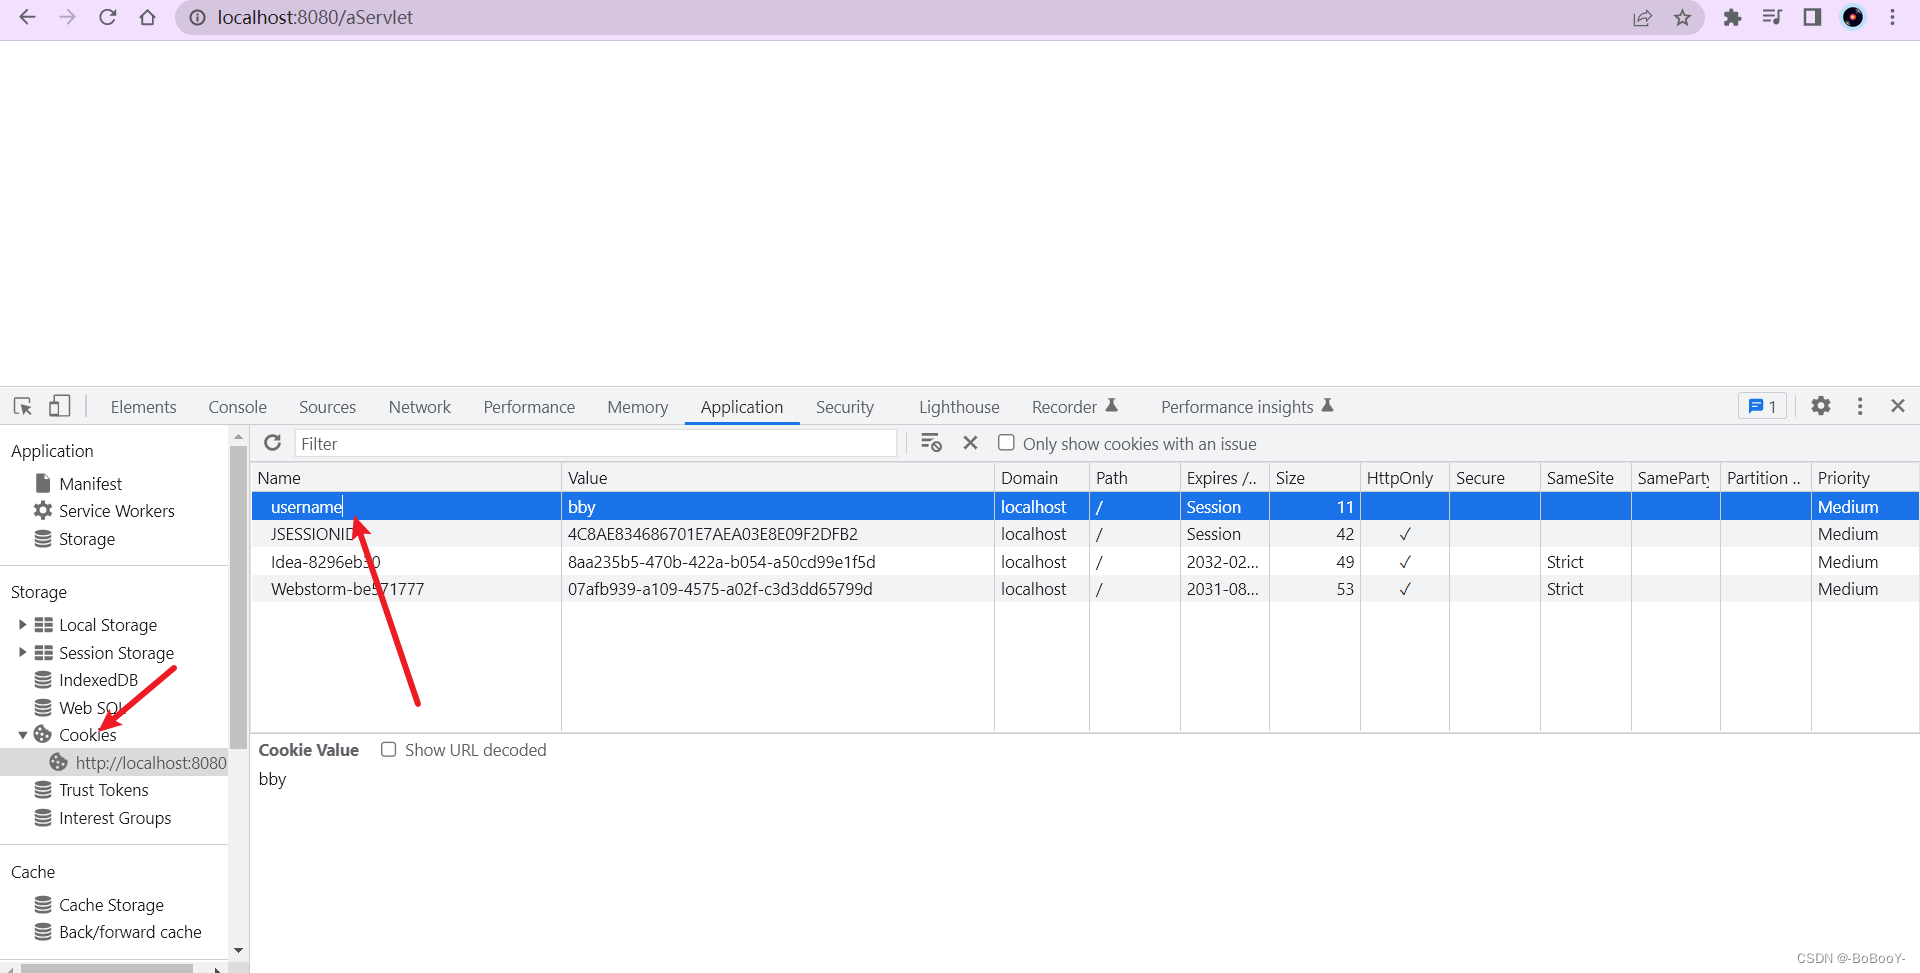Toggle the device toolbar icon
Viewport: 1920px width, 973px height.
(x=59, y=406)
